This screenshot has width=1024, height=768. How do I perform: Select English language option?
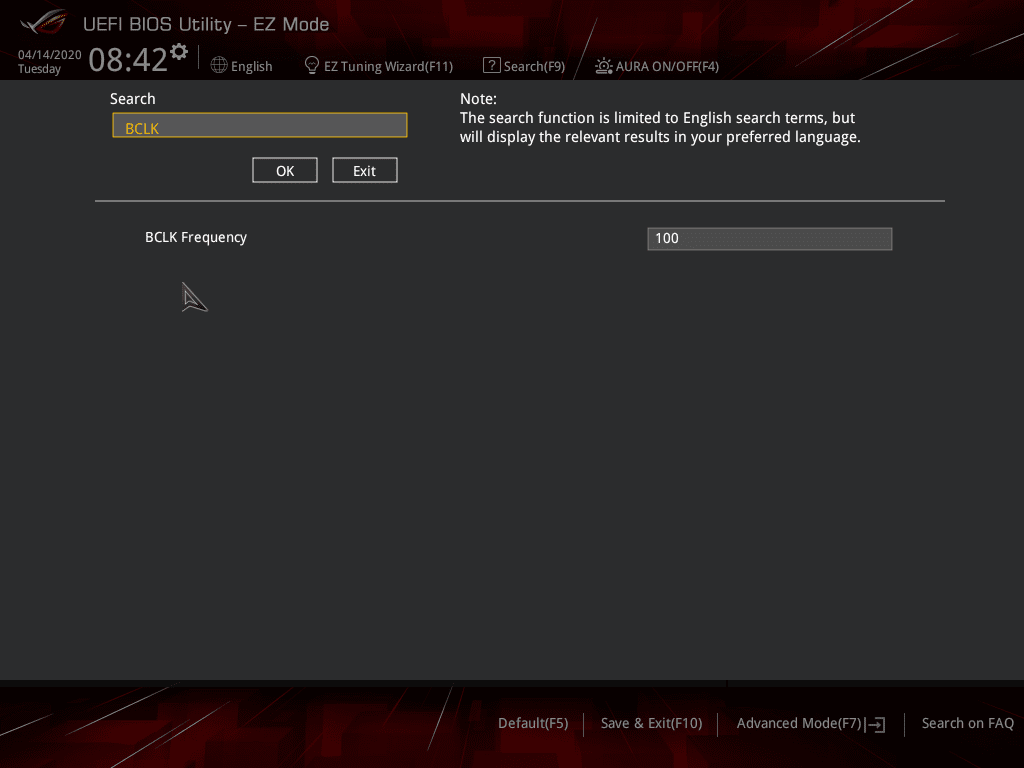coord(251,66)
